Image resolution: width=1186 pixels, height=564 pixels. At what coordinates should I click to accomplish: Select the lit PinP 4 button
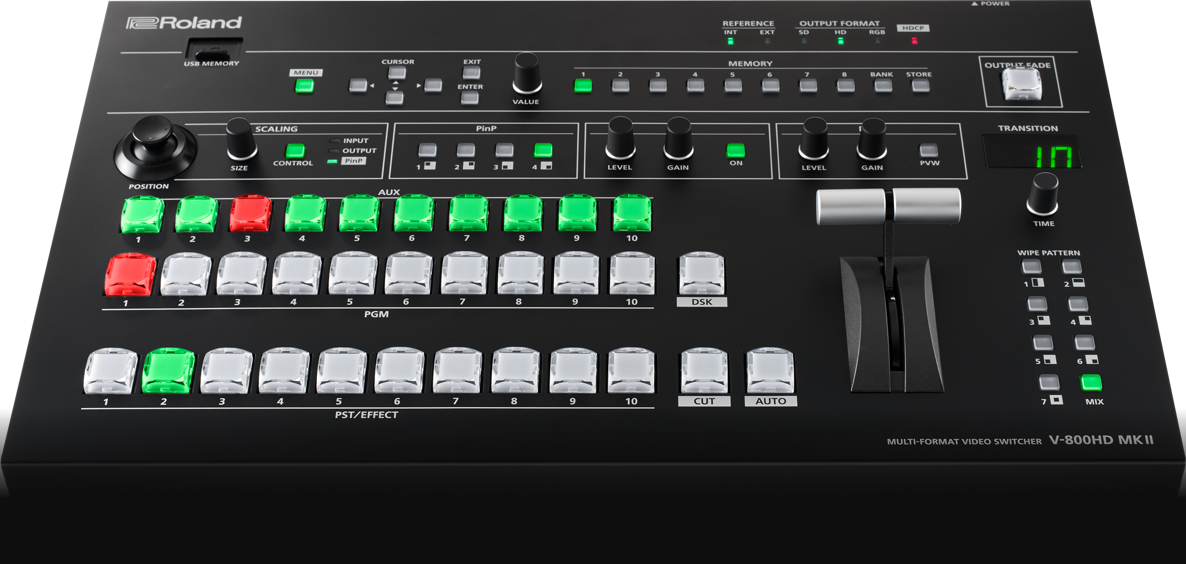tap(543, 150)
